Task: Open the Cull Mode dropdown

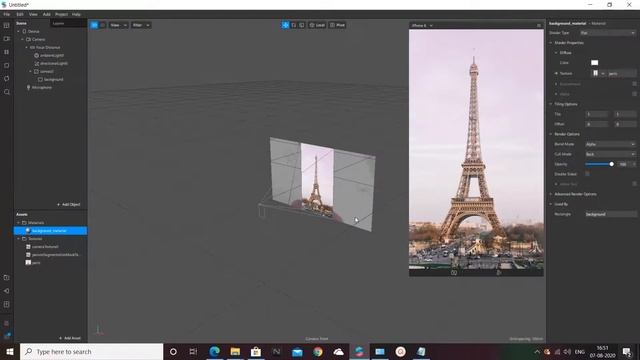Action: pos(610,154)
